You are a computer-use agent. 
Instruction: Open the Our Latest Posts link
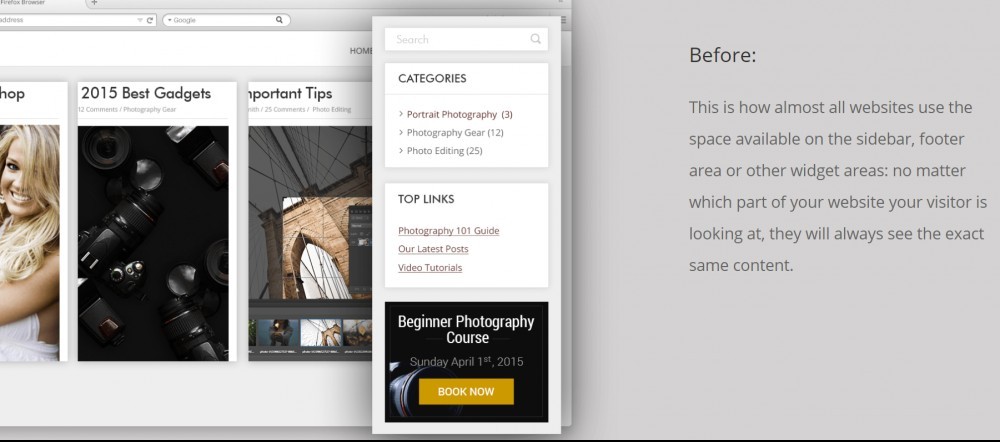[x=433, y=249]
